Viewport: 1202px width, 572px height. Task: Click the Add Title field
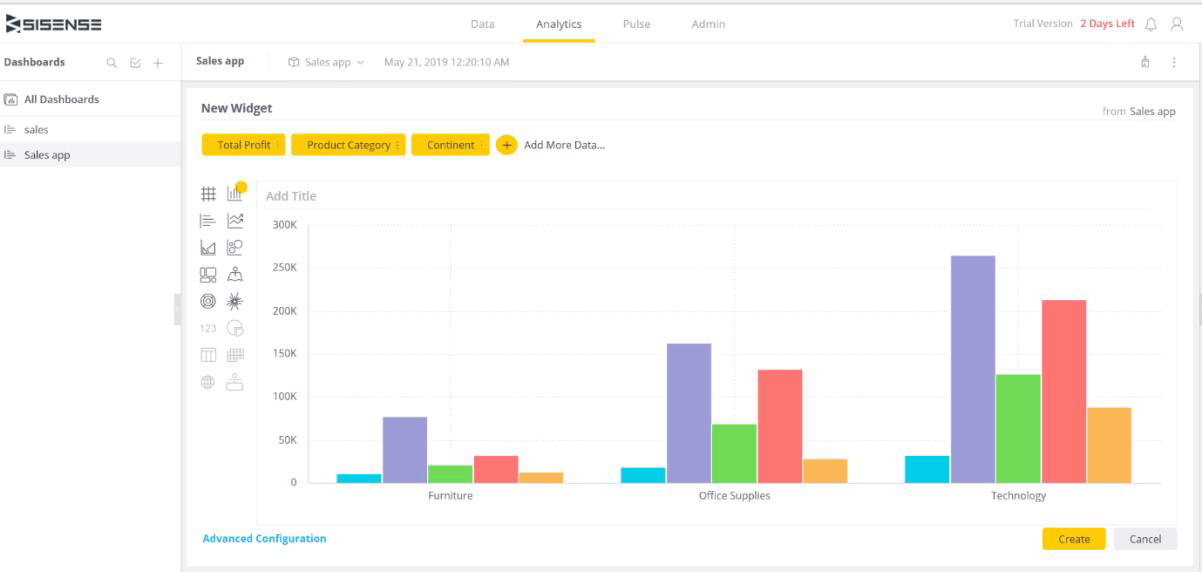(x=291, y=196)
